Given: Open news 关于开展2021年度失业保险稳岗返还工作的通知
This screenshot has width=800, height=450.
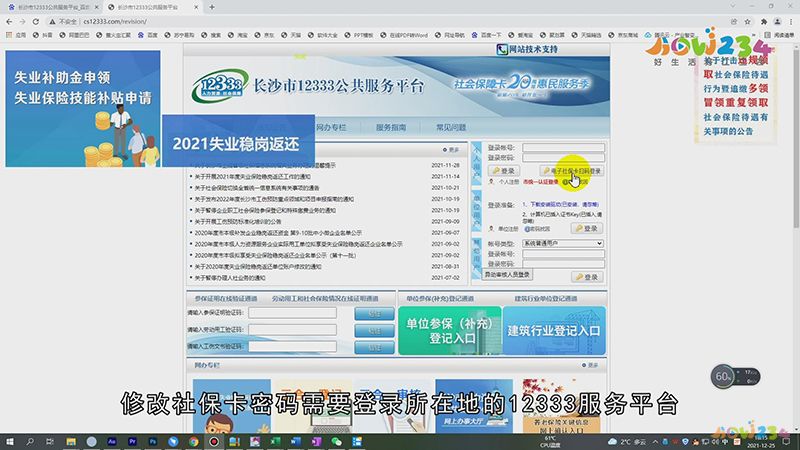Looking at the screenshot, I should tap(253, 177).
